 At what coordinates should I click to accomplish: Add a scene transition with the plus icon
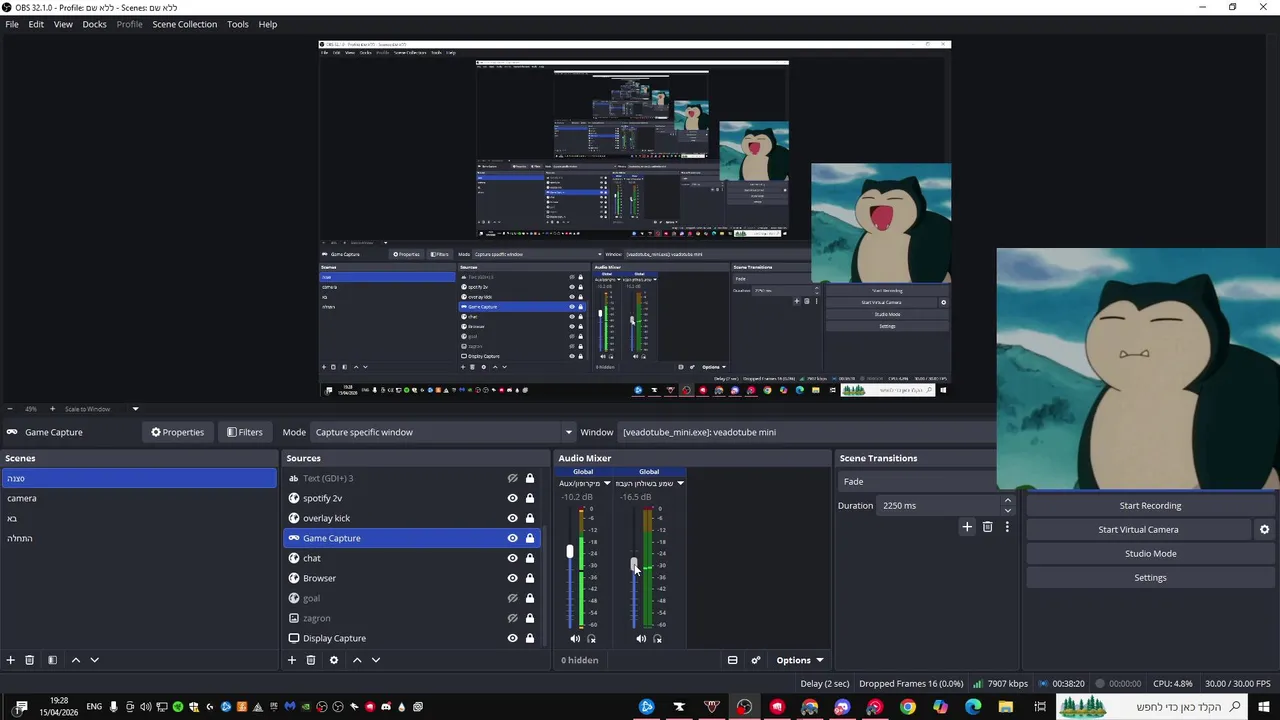coord(967,527)
